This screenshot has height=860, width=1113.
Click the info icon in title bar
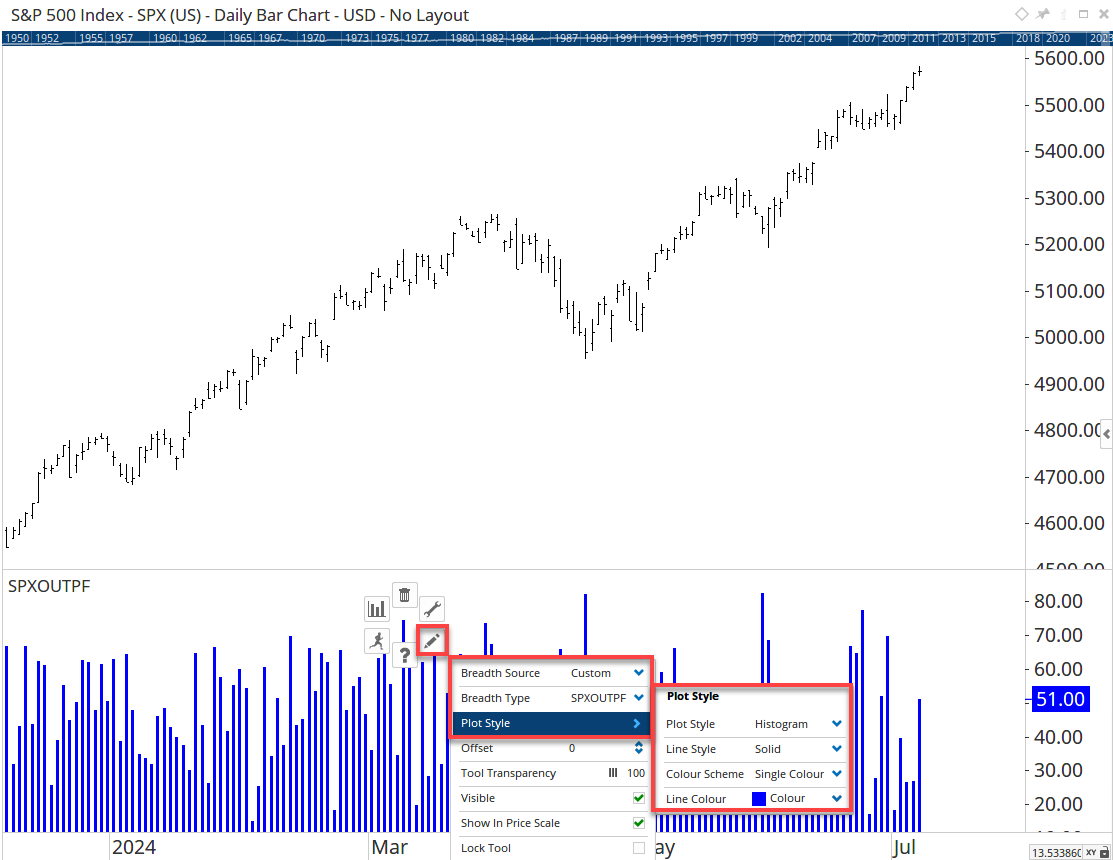click(1063, 14)
